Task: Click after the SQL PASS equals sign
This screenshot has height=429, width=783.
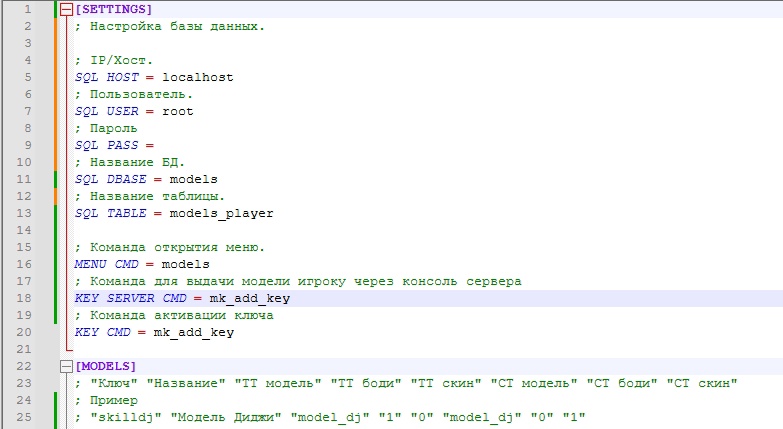Action: 158,145
